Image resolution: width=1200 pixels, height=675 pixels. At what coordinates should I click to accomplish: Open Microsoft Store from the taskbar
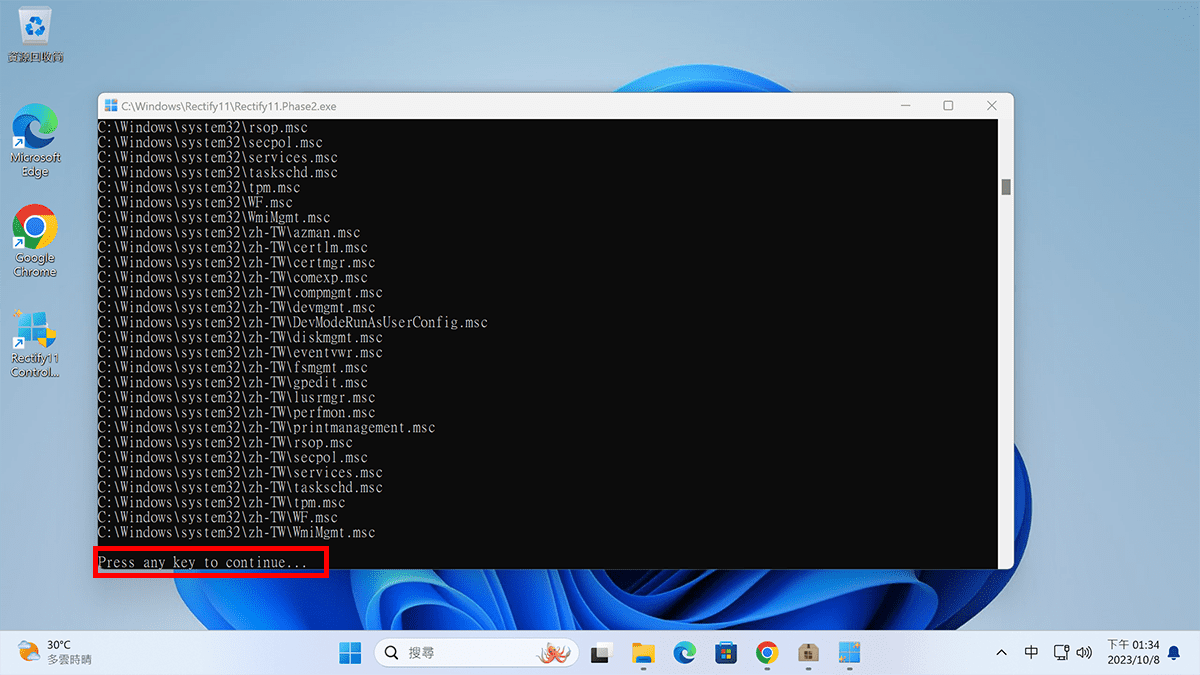(726, 653)
